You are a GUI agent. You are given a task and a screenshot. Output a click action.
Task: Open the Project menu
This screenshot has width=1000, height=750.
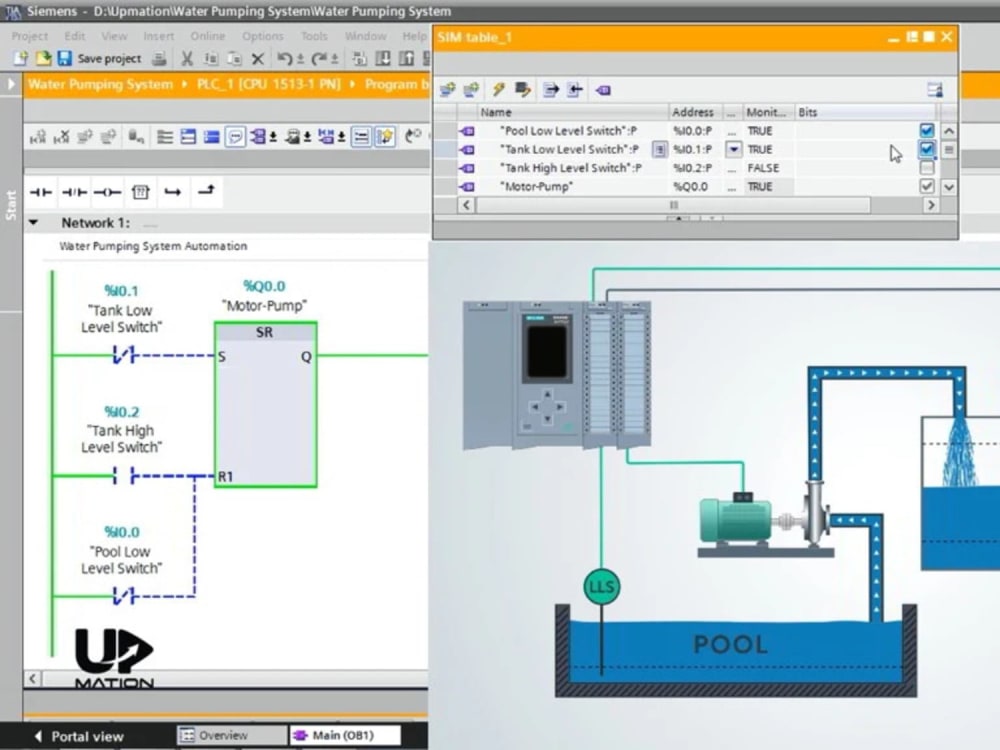click(x=29, y=36)
